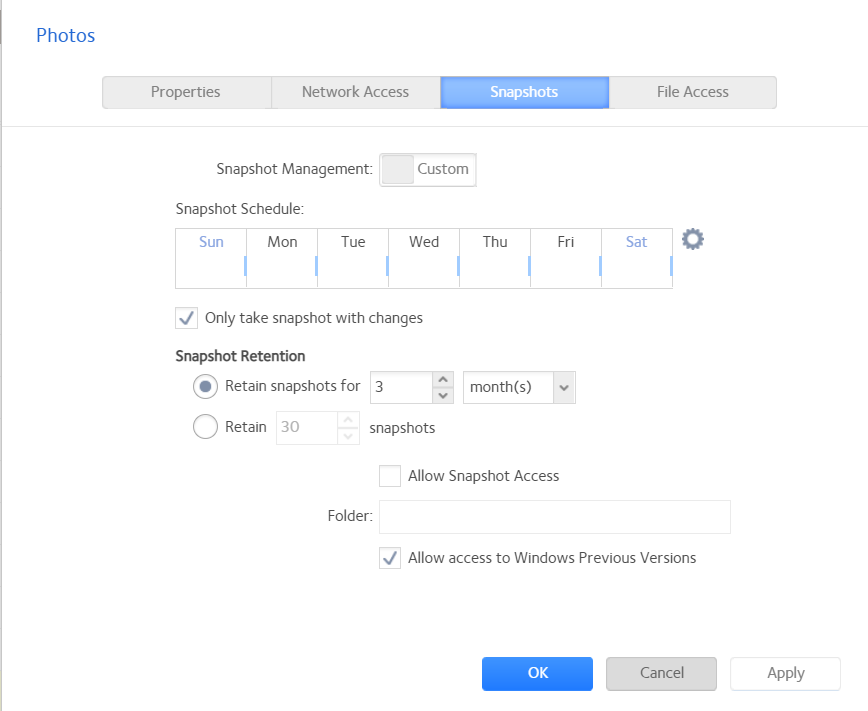Enable Allow Snapshot Access checkbox
The image size is (868, 711).
point(390,476)
